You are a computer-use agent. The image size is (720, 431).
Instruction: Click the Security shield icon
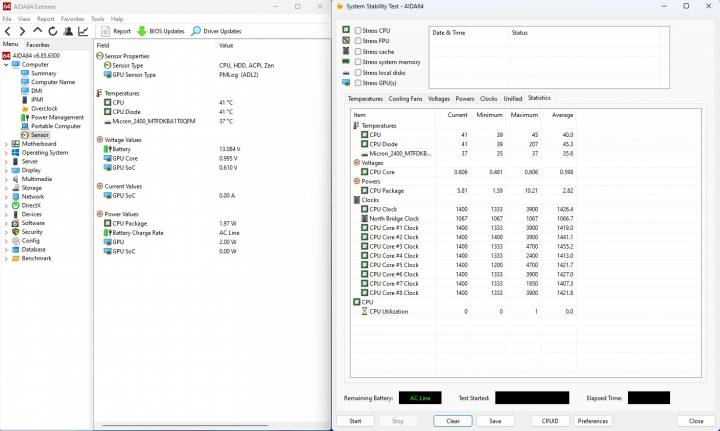[x=16, y=232]
